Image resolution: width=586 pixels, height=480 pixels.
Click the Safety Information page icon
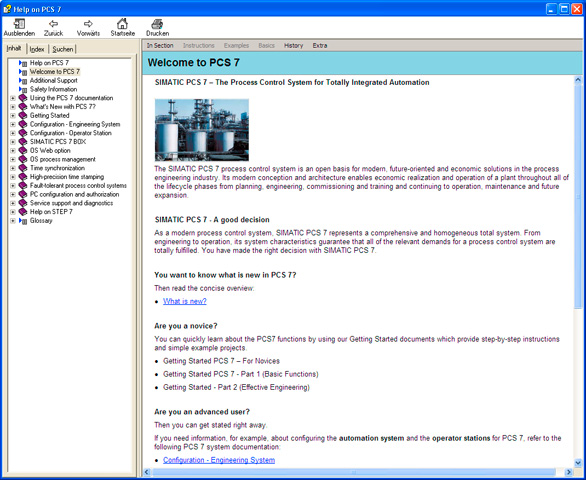pos(23,89)
